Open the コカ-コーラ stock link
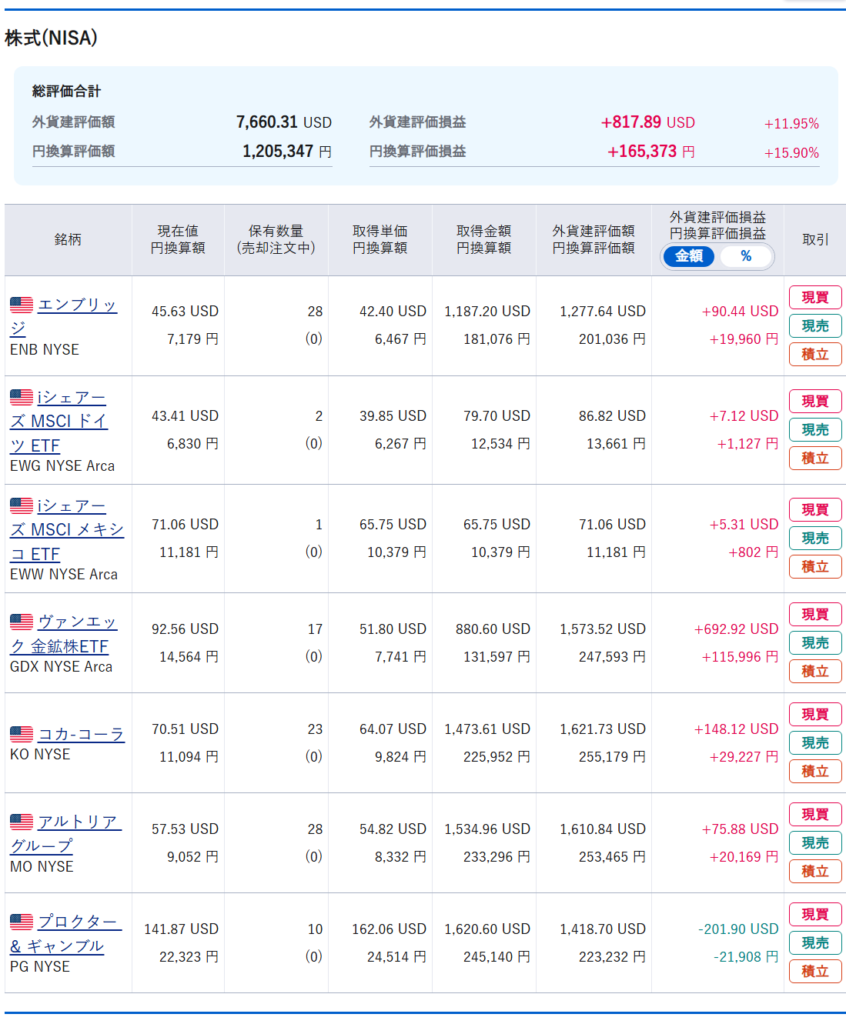Viewport: 846px width, 1024px height. (x=80, y=734)
